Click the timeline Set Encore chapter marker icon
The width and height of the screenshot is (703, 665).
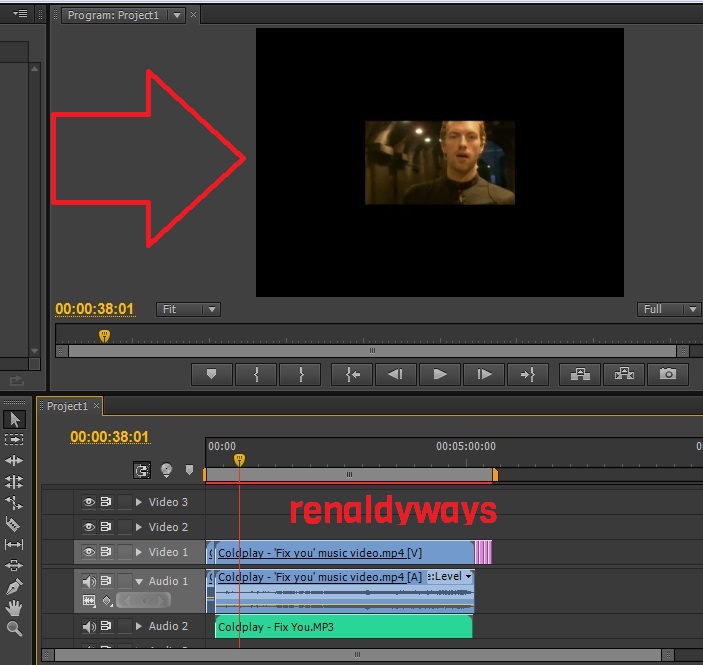tap(166, 470)
